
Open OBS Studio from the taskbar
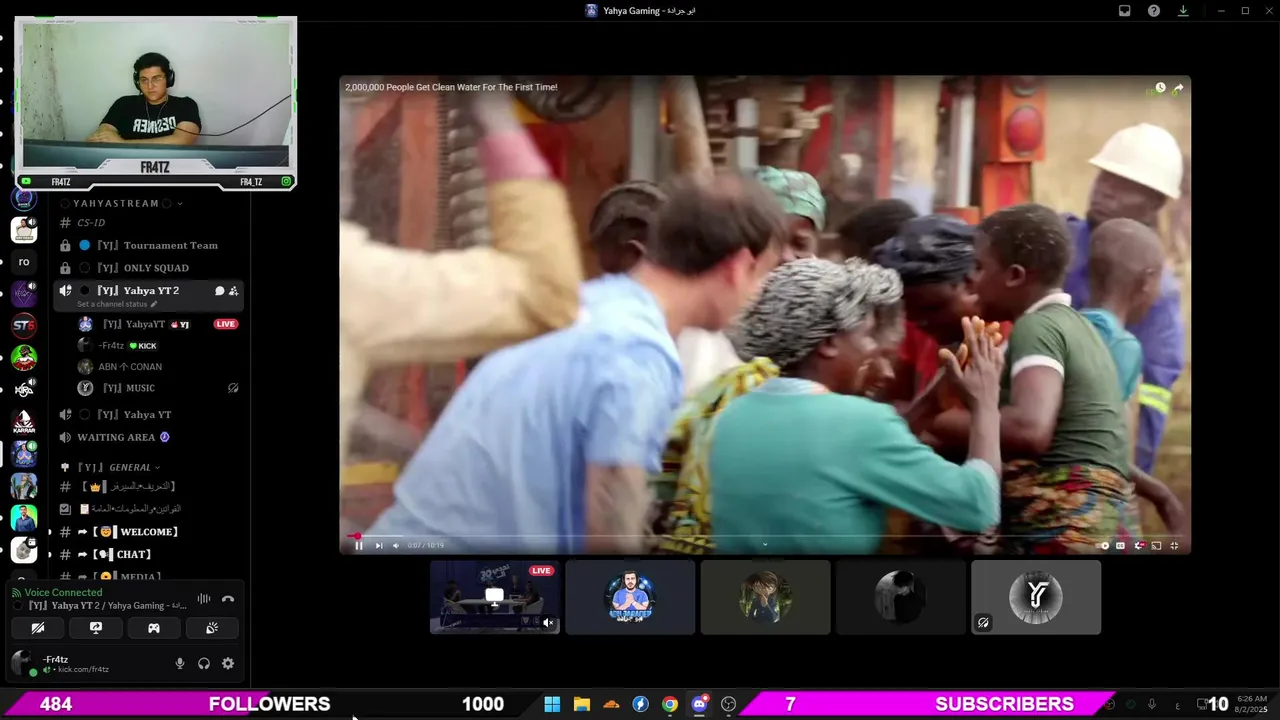(729, 704)
